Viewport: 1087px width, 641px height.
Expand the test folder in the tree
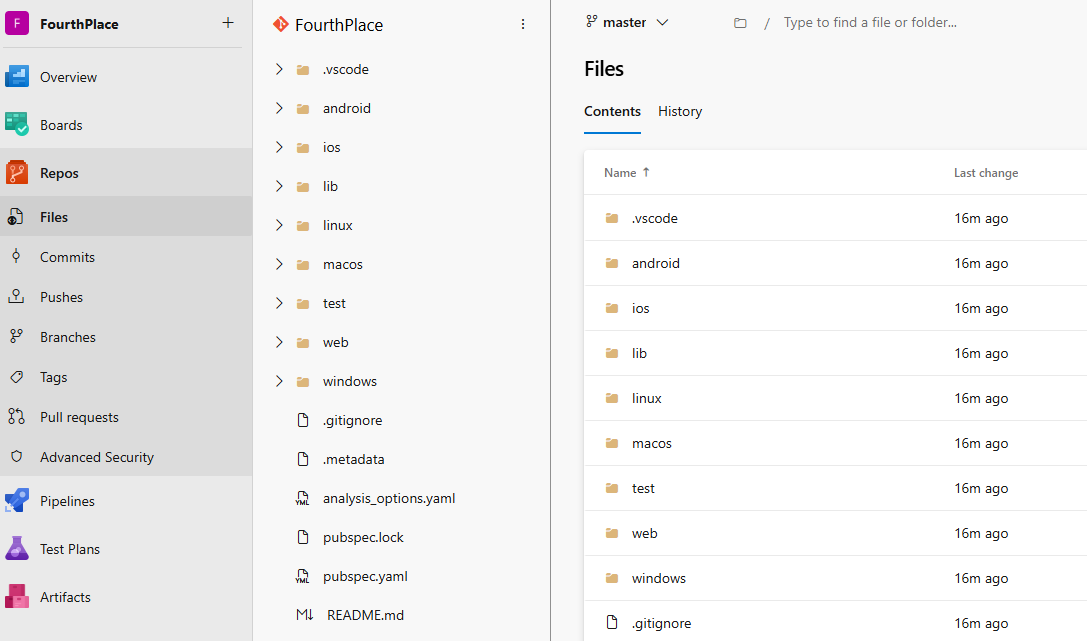click(x=279, y=303)
